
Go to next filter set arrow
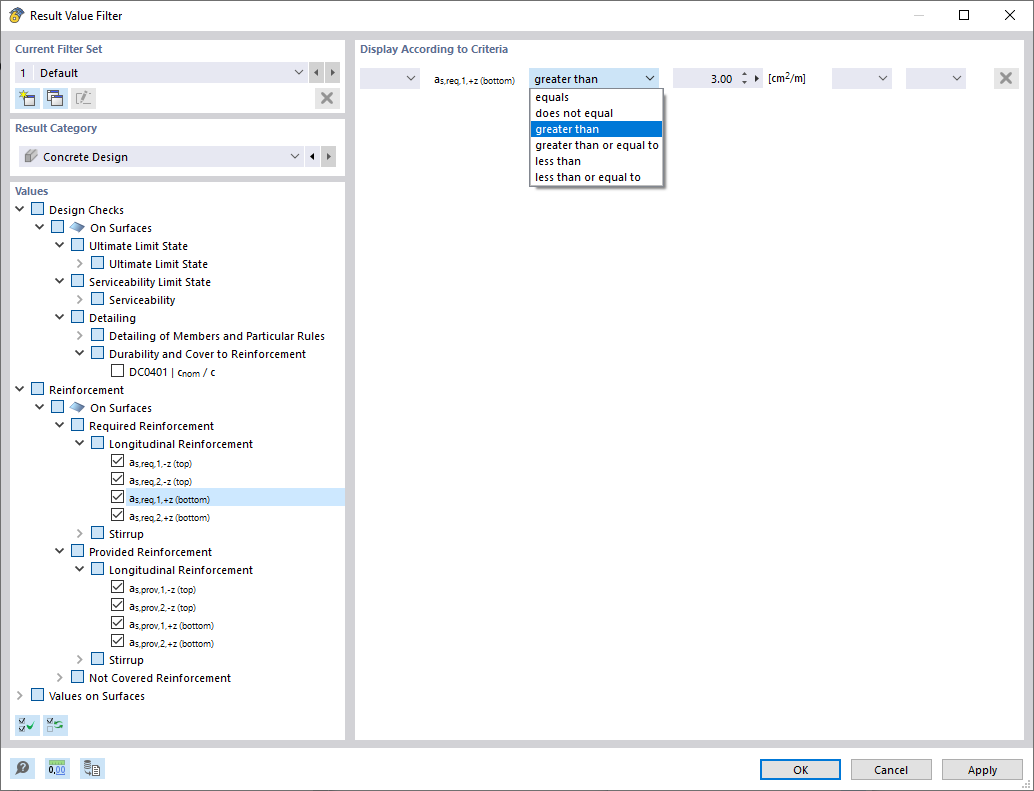tap(332, 73)
